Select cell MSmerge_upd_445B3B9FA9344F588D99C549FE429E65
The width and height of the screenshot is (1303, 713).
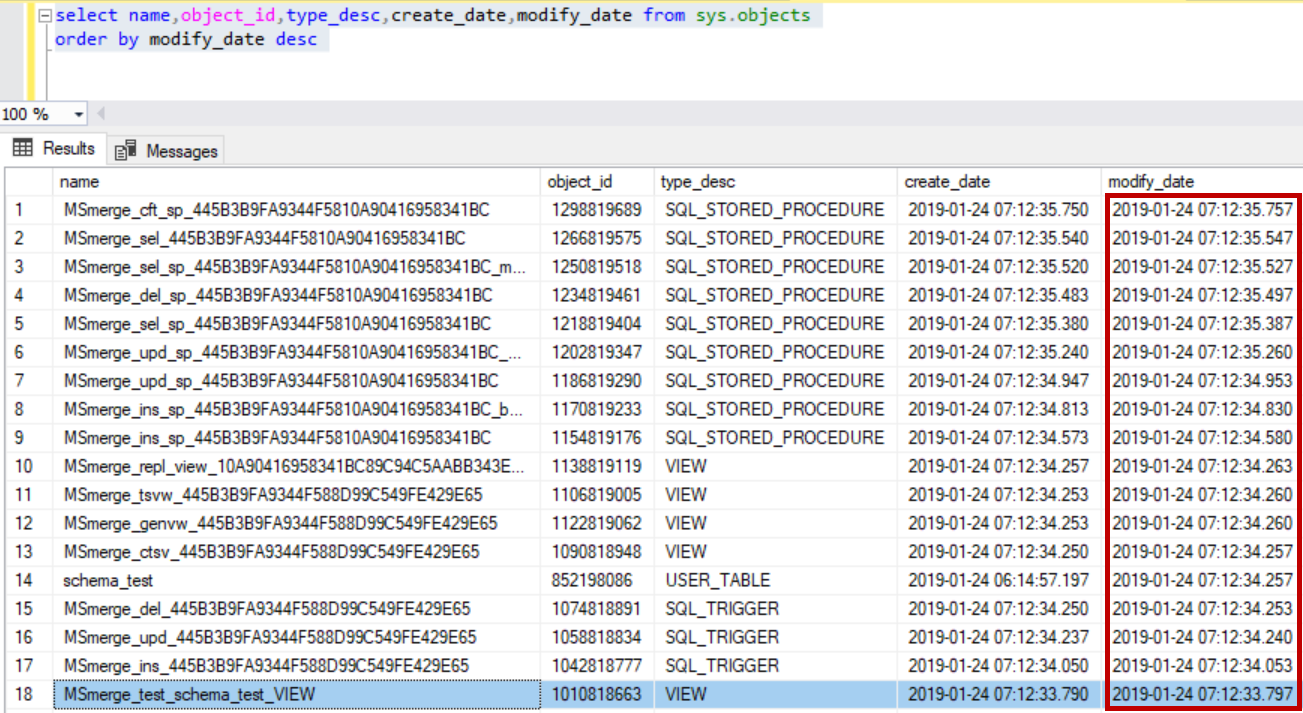coord(297,637)
